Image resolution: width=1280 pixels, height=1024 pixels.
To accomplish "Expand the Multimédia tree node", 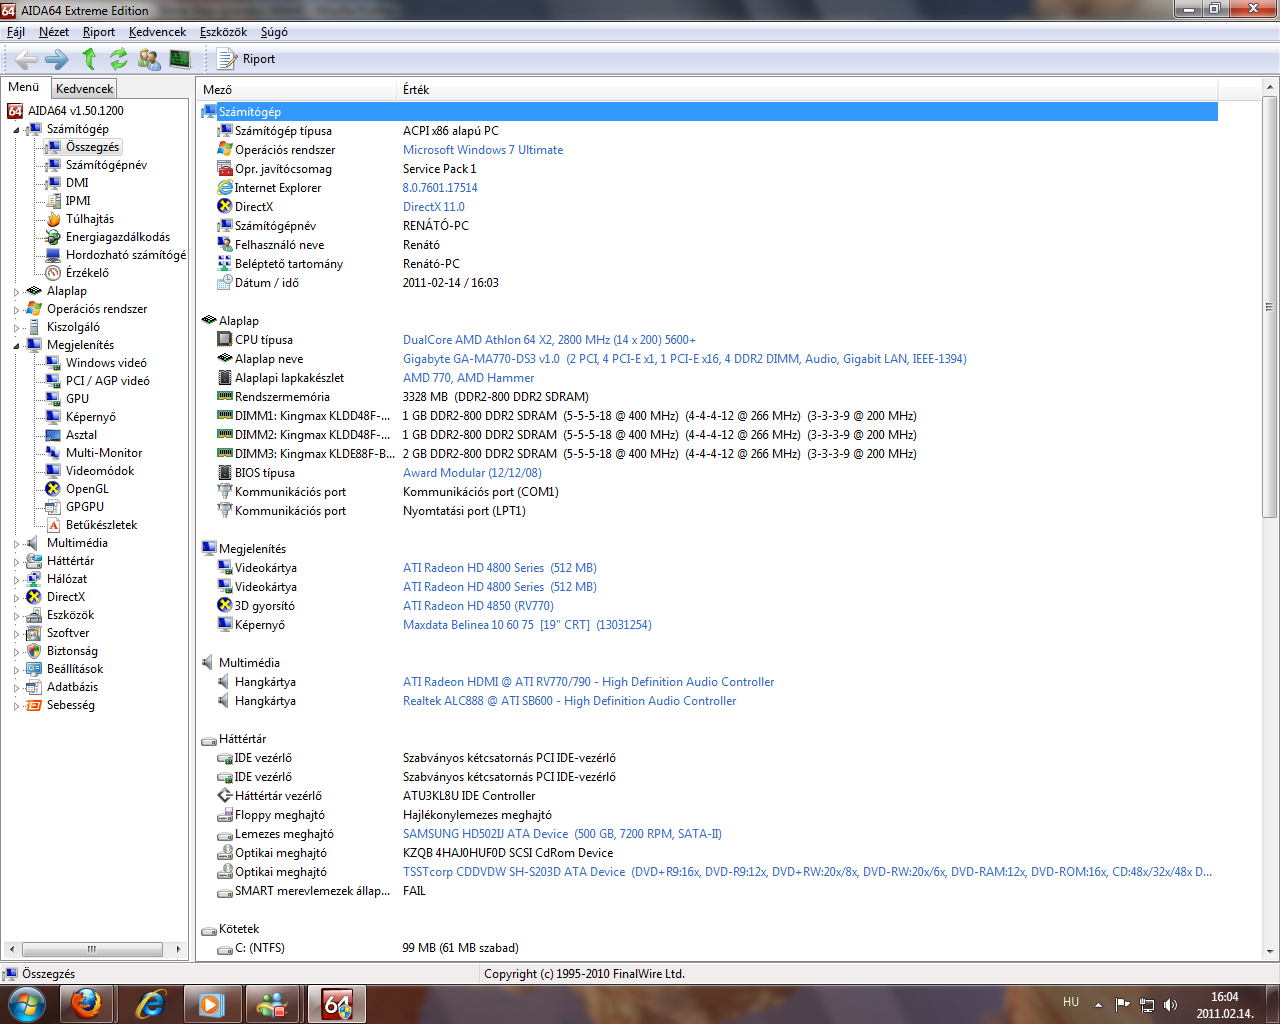I will click(x=16, y=544).
